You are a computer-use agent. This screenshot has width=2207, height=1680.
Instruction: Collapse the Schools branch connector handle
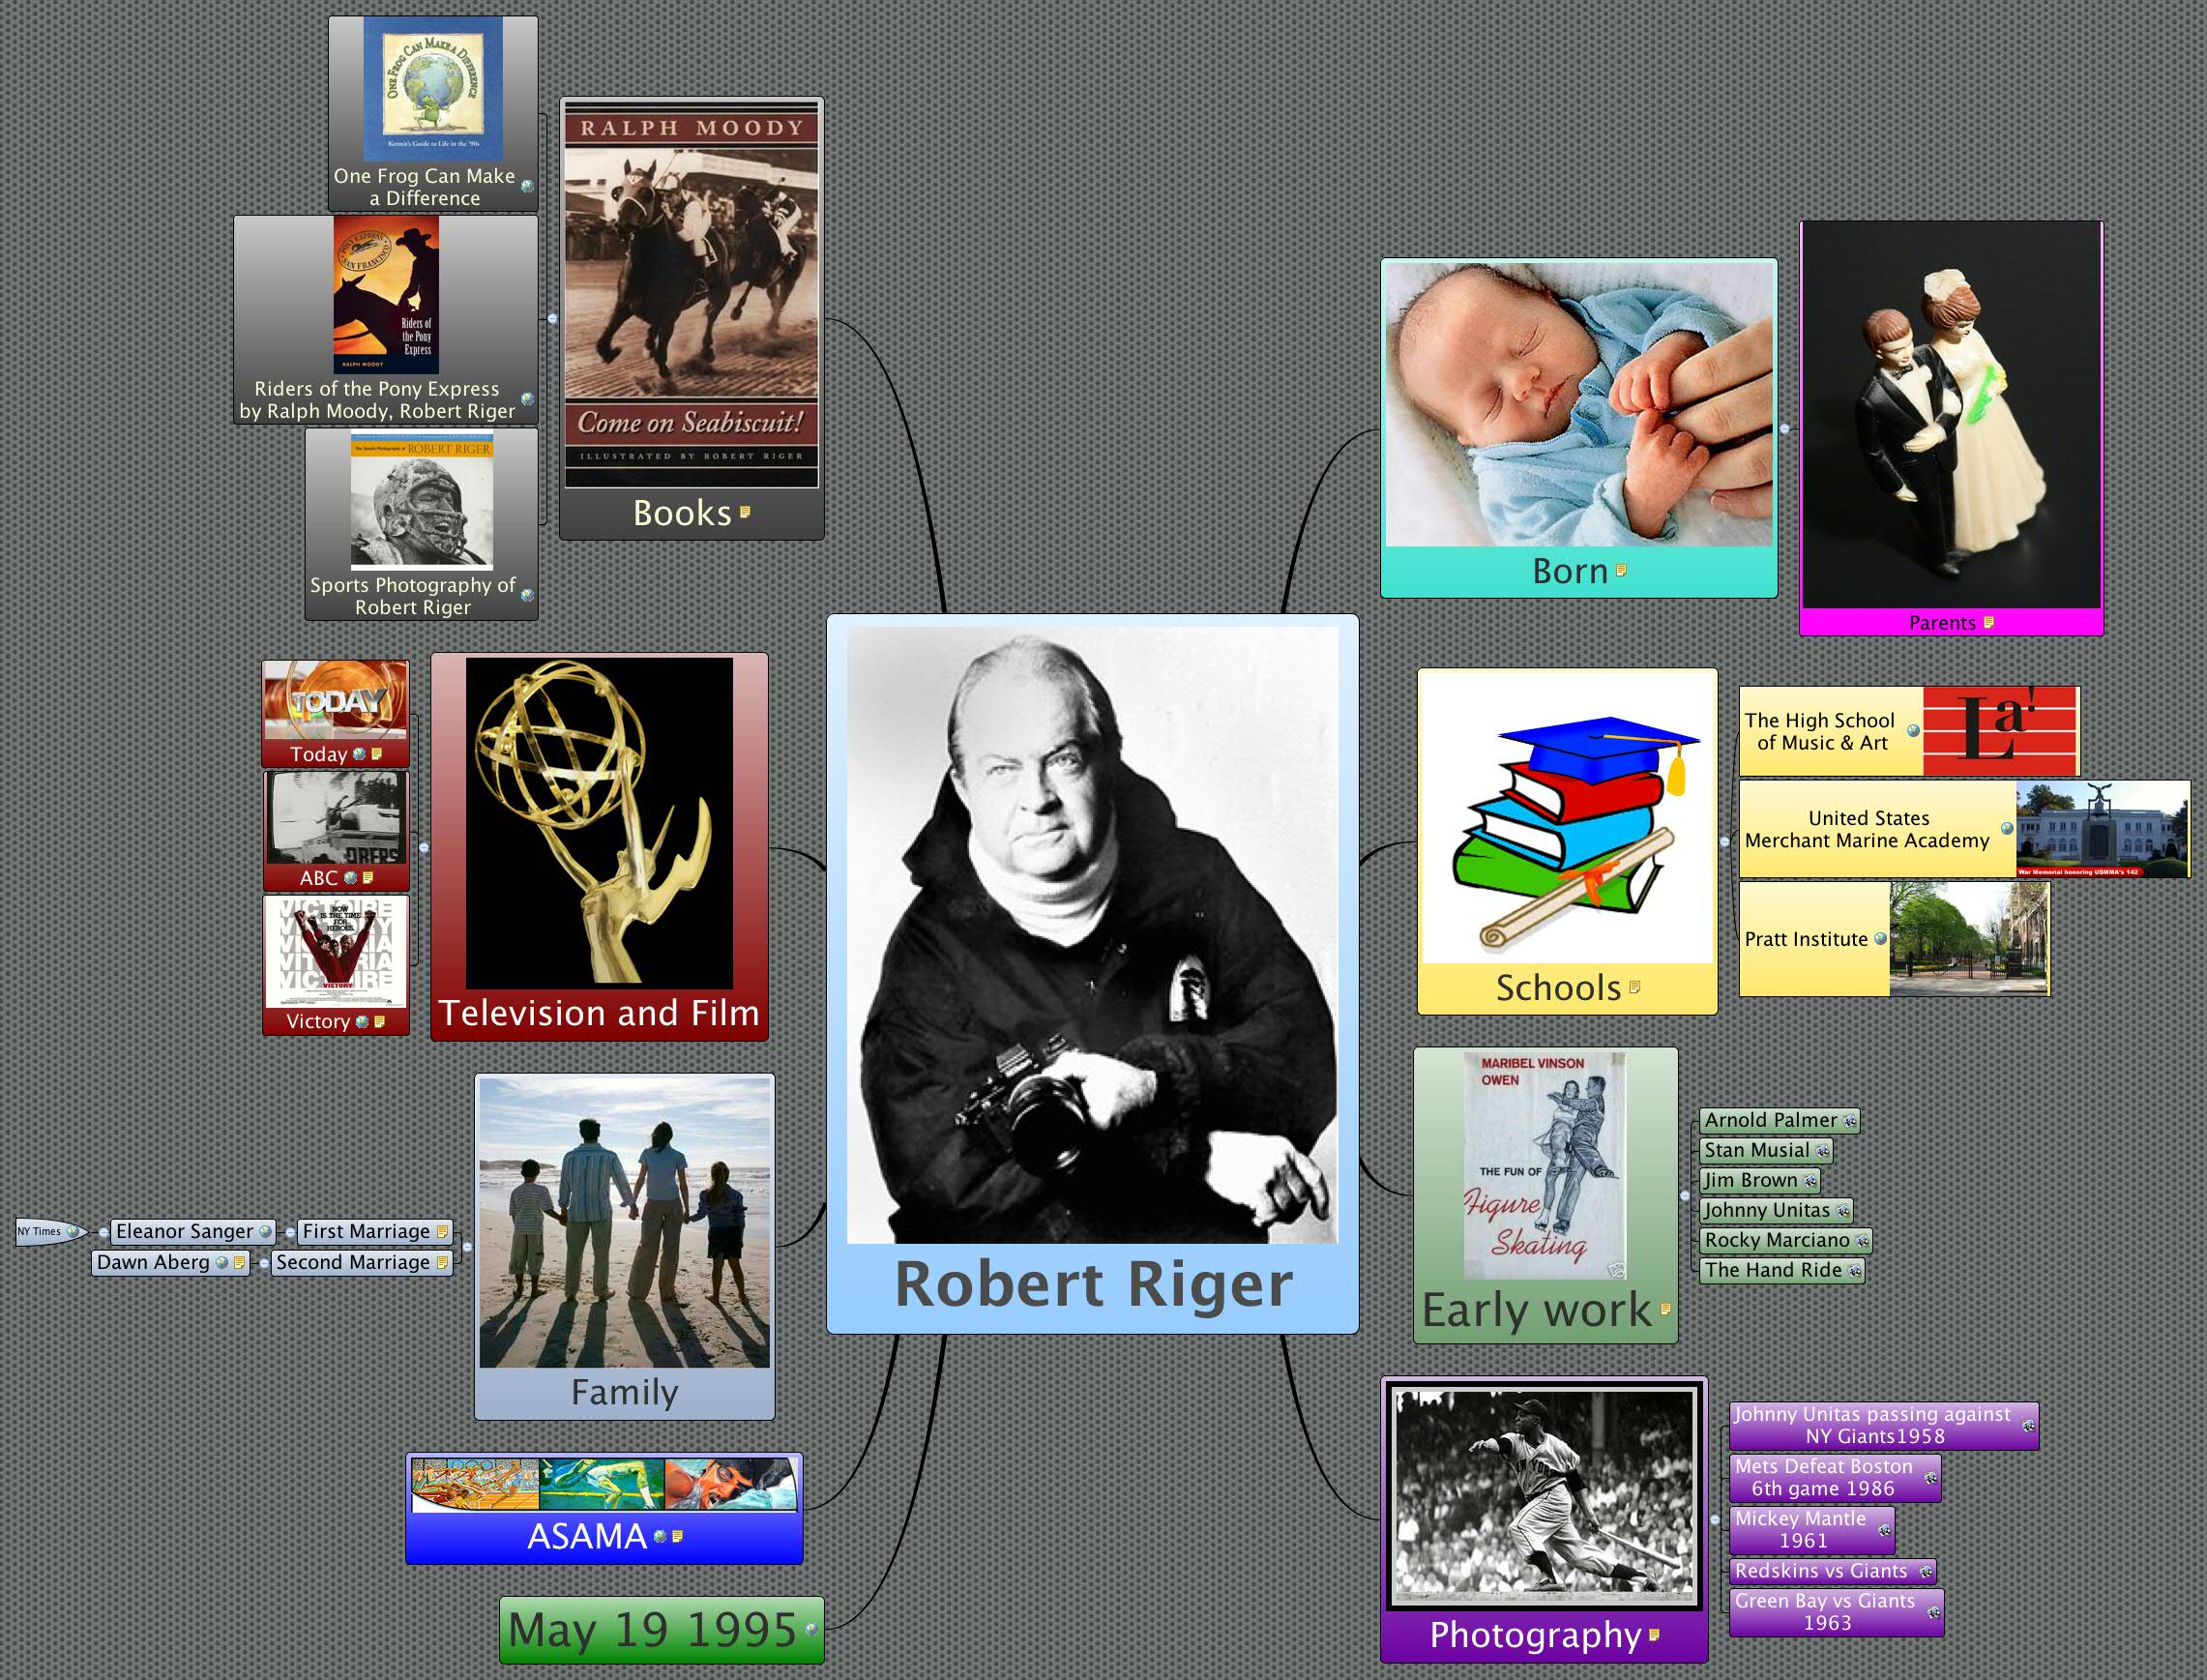coord(1725,842)
